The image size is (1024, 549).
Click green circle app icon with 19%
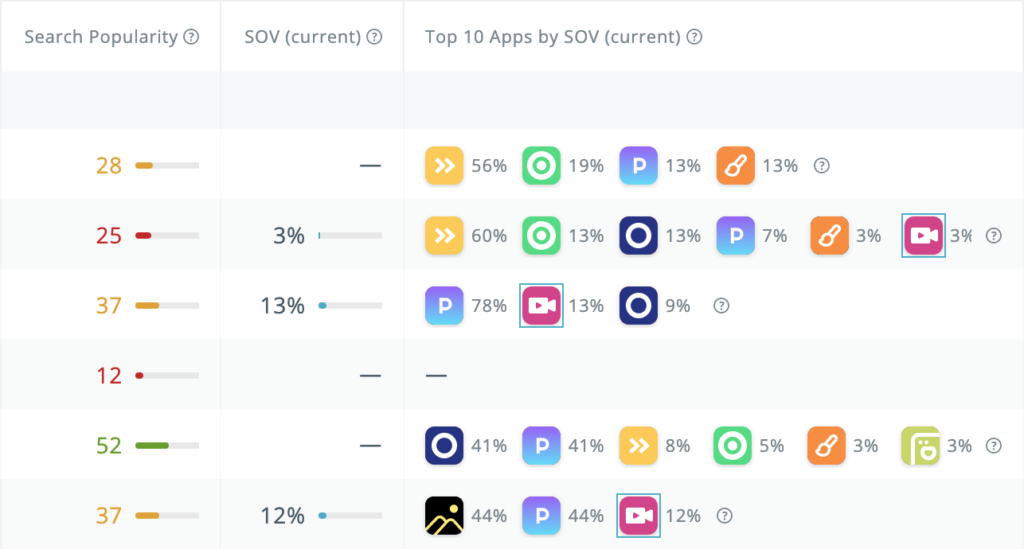pyautogui.click(x=541, y=166)
